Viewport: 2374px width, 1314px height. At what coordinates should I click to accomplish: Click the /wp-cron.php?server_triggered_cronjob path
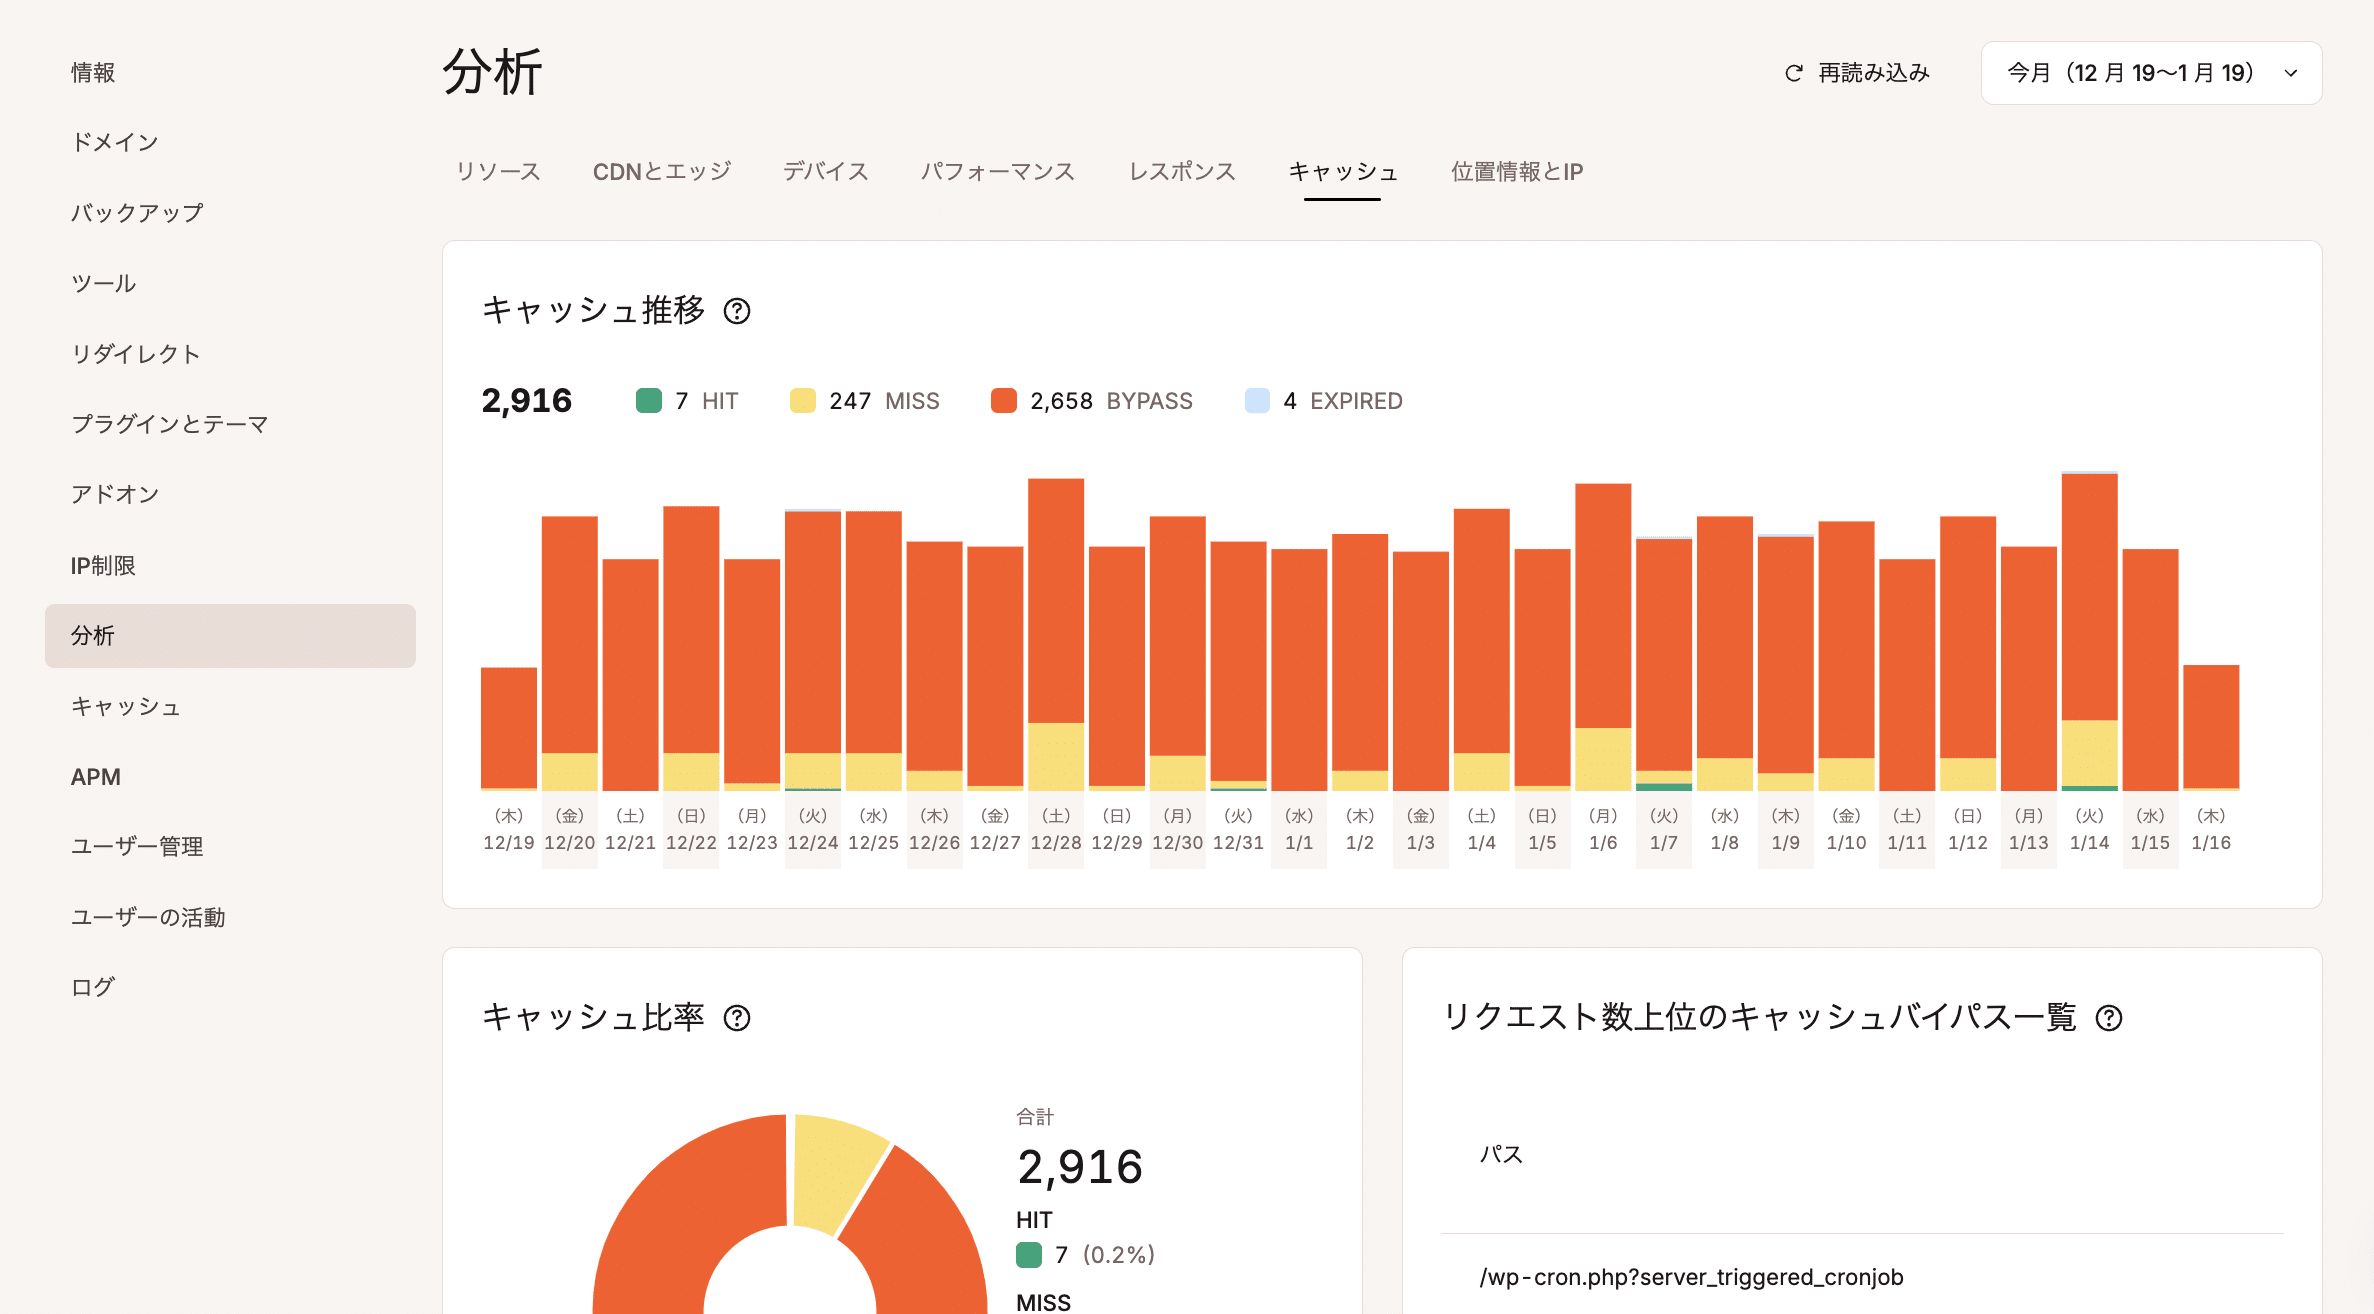[x=1692, y=1277]
